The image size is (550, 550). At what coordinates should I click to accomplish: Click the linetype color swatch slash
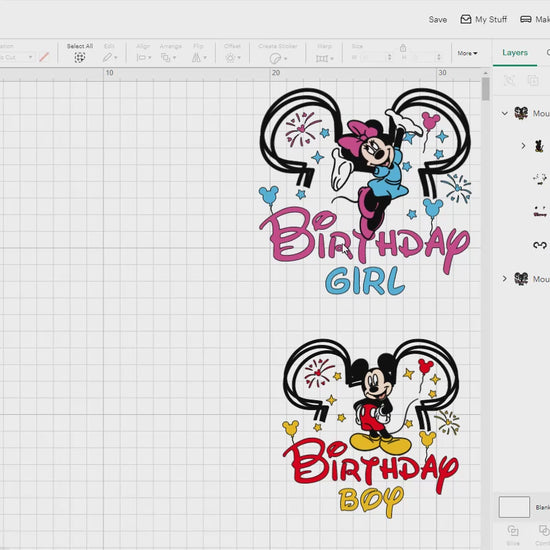[44, 57]
